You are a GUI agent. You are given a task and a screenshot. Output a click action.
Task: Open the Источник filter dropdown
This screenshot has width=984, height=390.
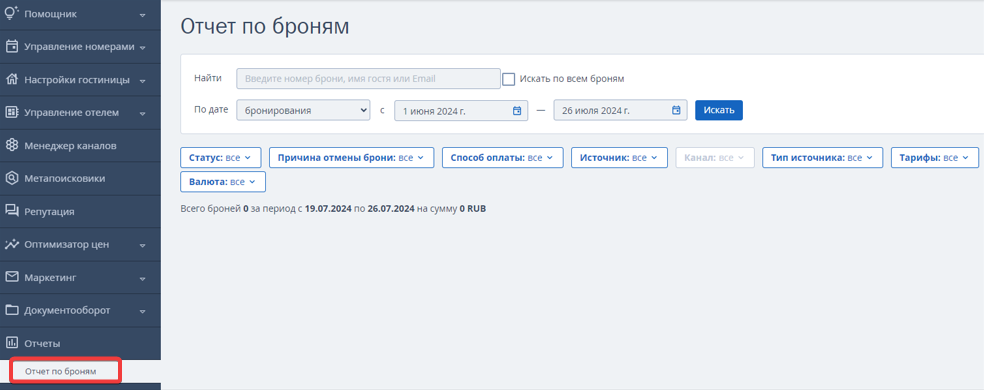click(619, 158)
